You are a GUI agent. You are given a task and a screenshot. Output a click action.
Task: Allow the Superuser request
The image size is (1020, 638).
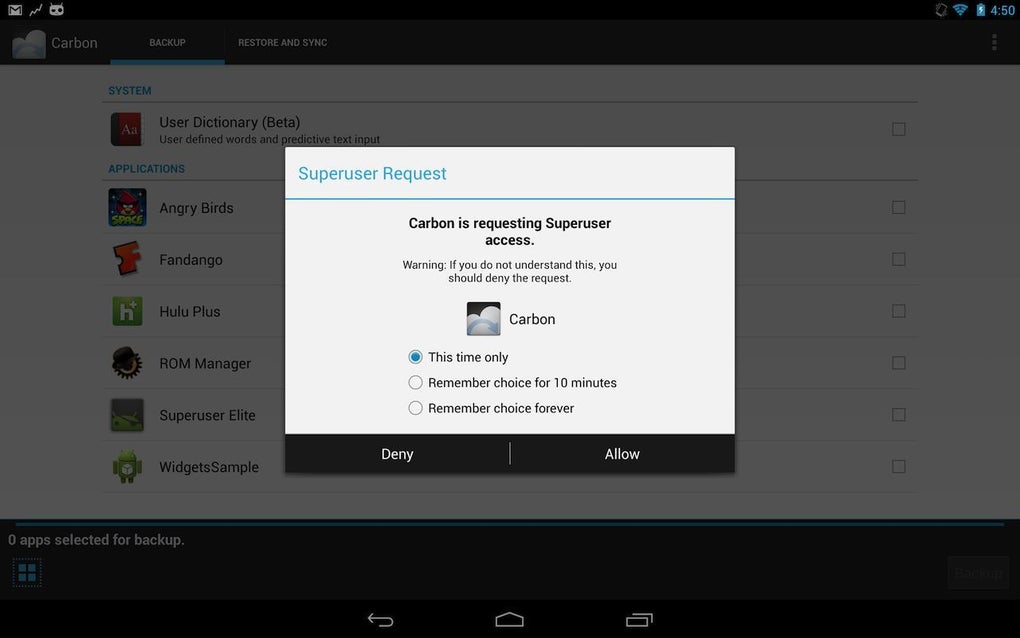[x=622, y=453]
